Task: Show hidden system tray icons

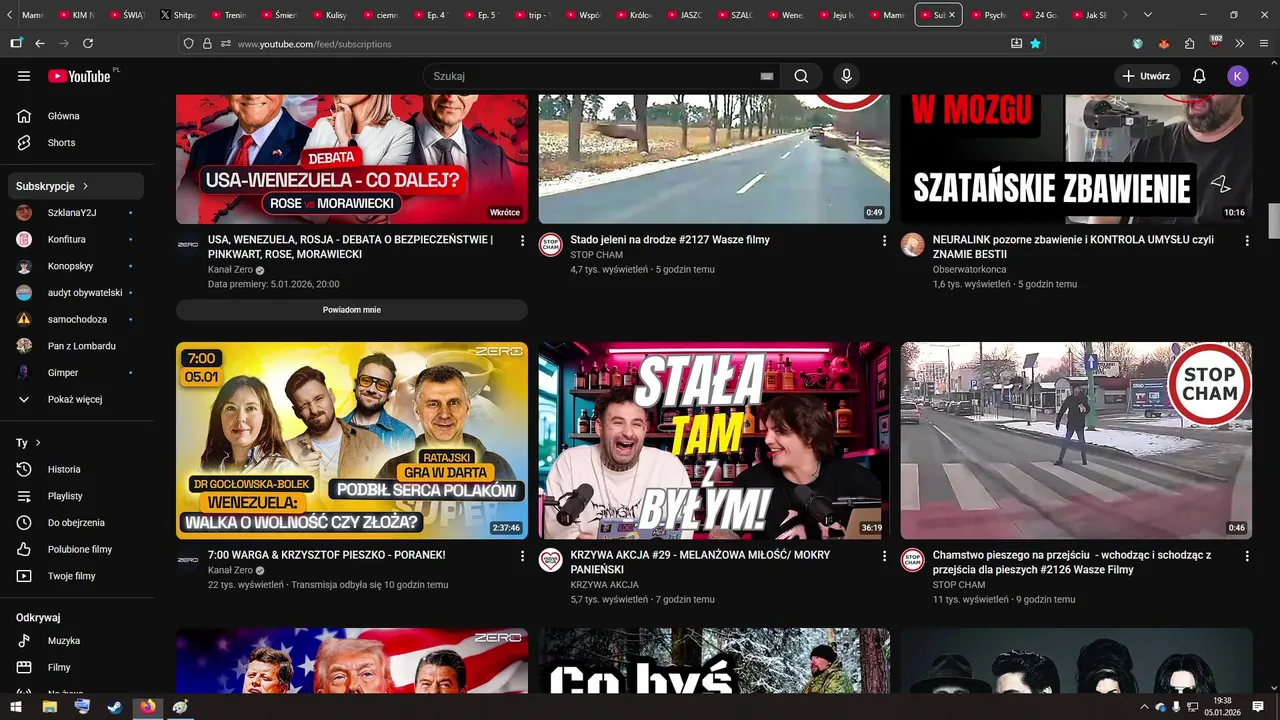Action: (1144, 707)
